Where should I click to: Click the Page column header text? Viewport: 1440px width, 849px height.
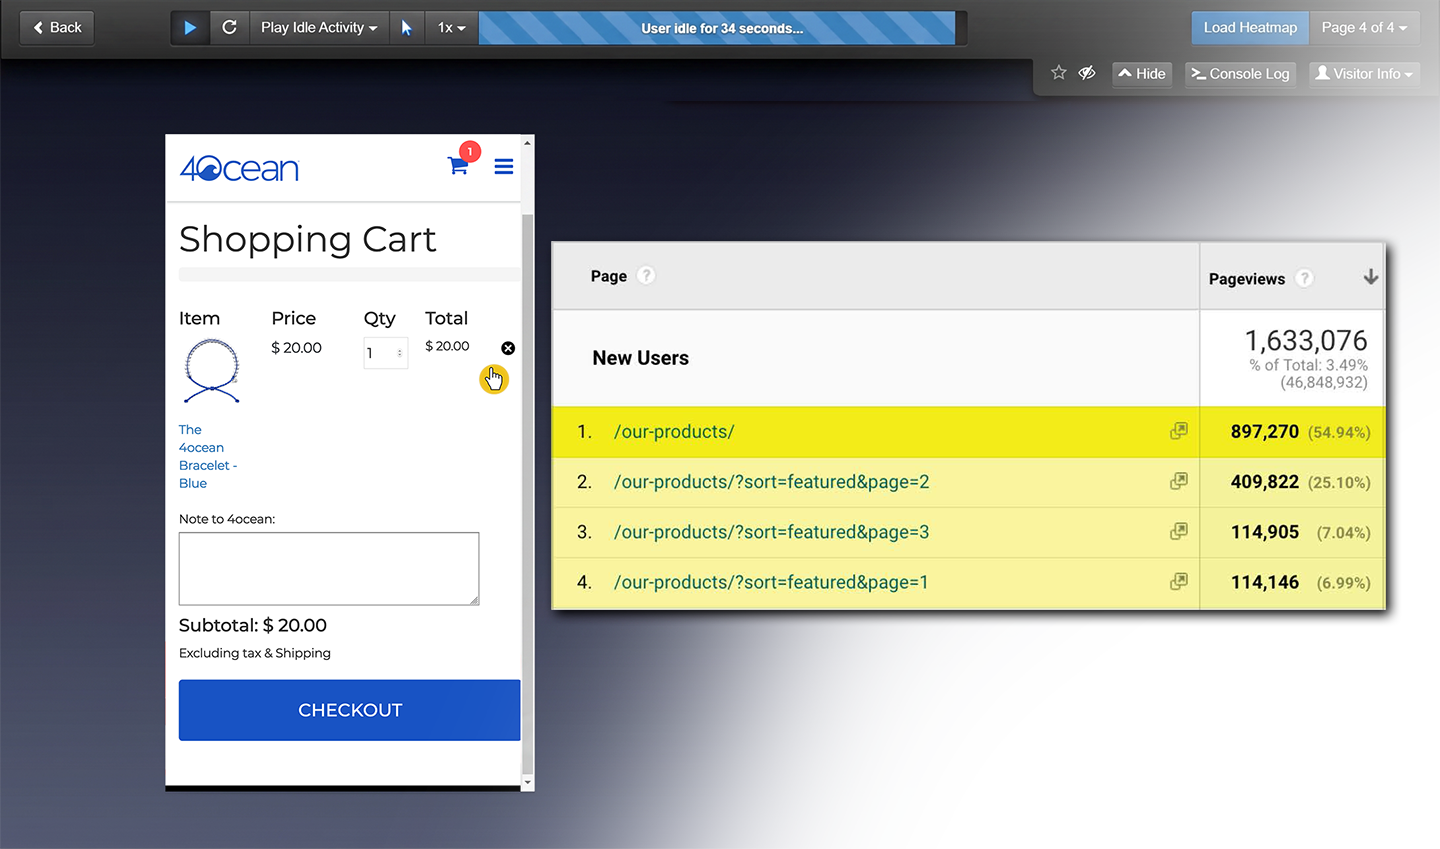(x=609, y=276)
